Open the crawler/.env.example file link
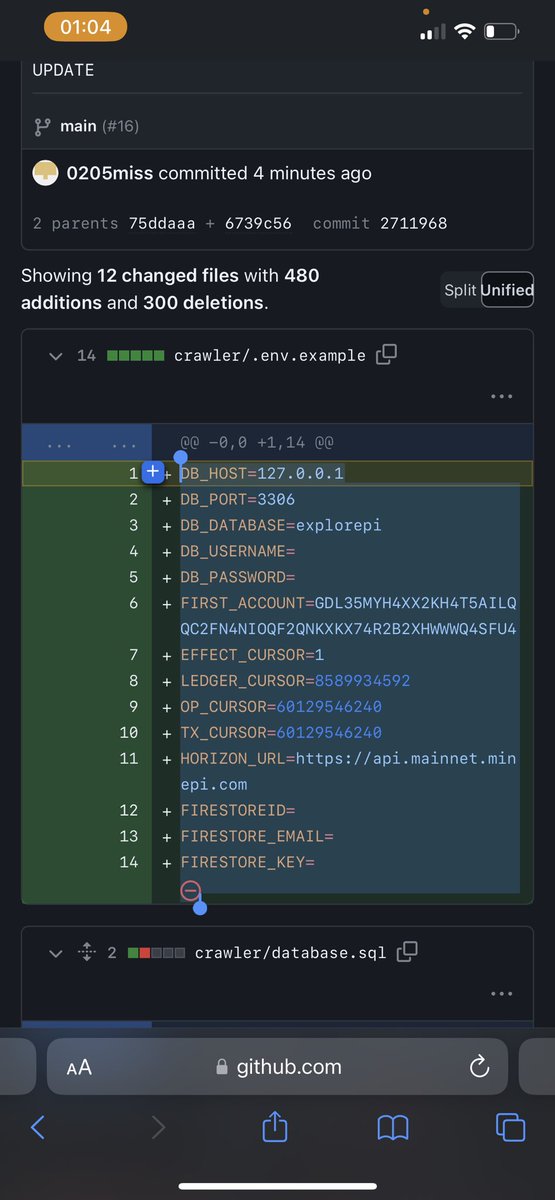Image resolution: width=555 pixels, height=1200 pixels. coord(270,355)
